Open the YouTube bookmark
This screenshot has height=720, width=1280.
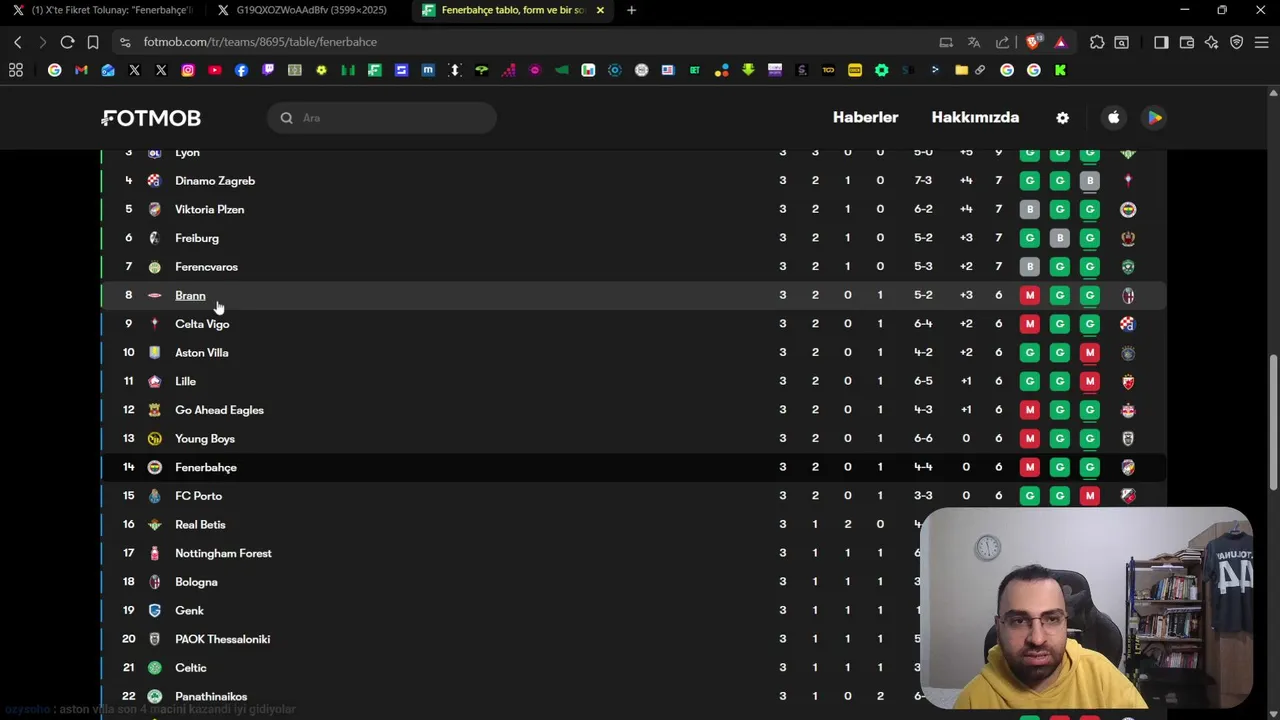(x=215, y=70)
